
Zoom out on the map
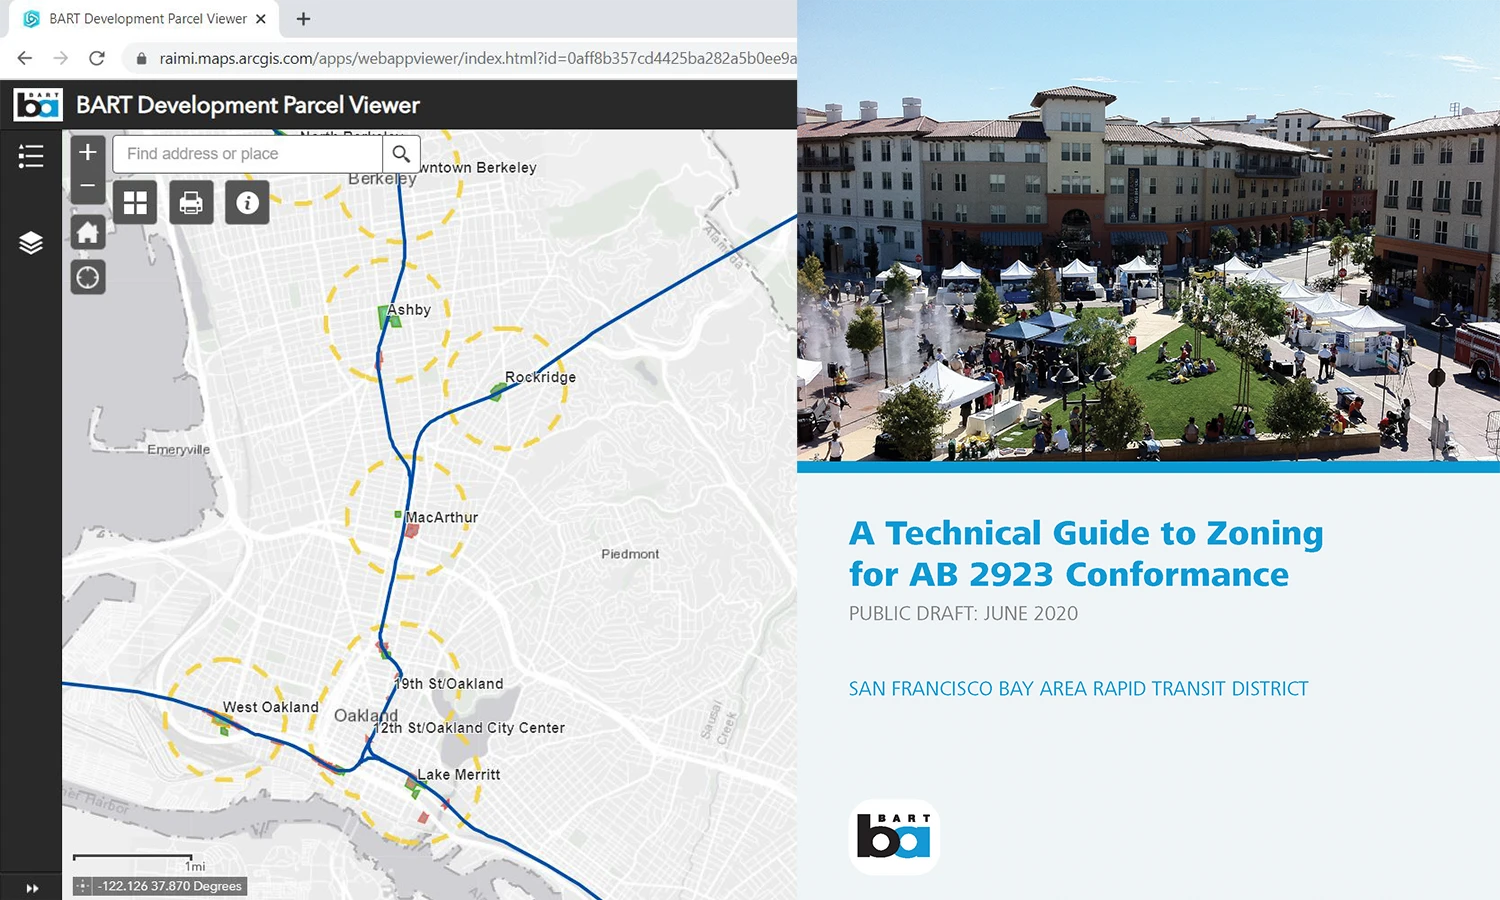pyautogui.click(x=88, y=186)
